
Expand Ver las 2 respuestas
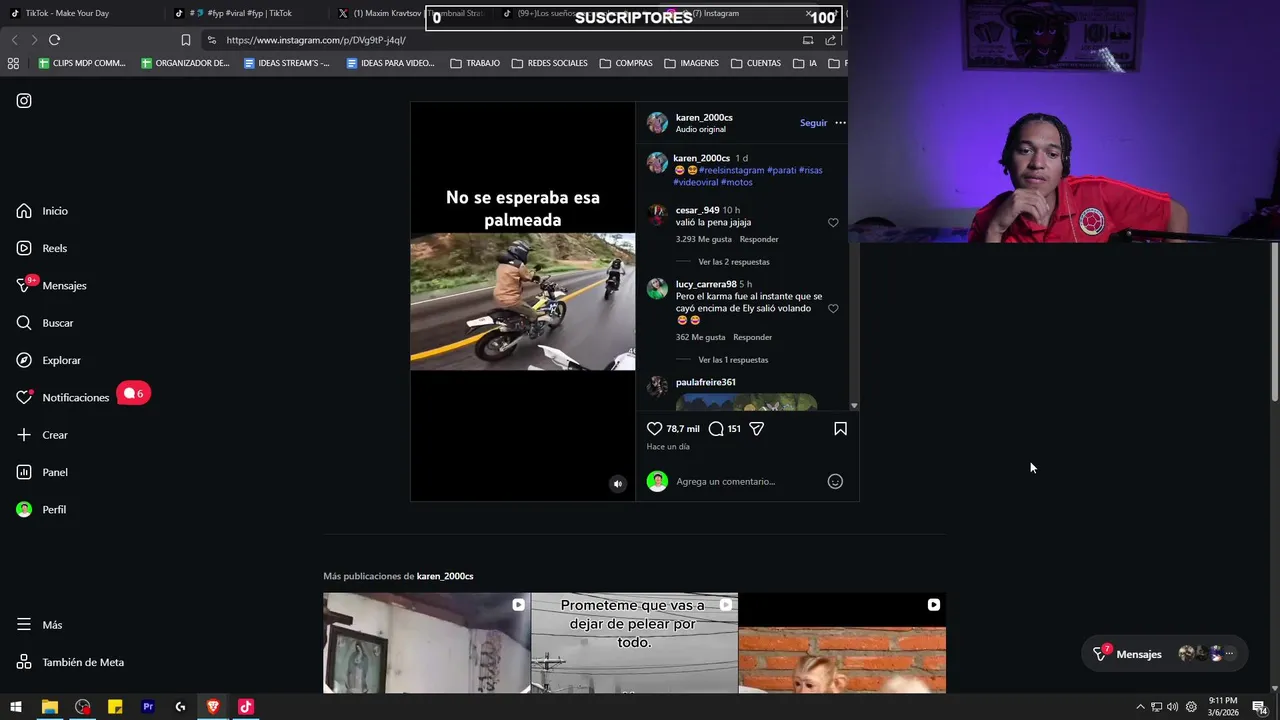coord(734,262)
